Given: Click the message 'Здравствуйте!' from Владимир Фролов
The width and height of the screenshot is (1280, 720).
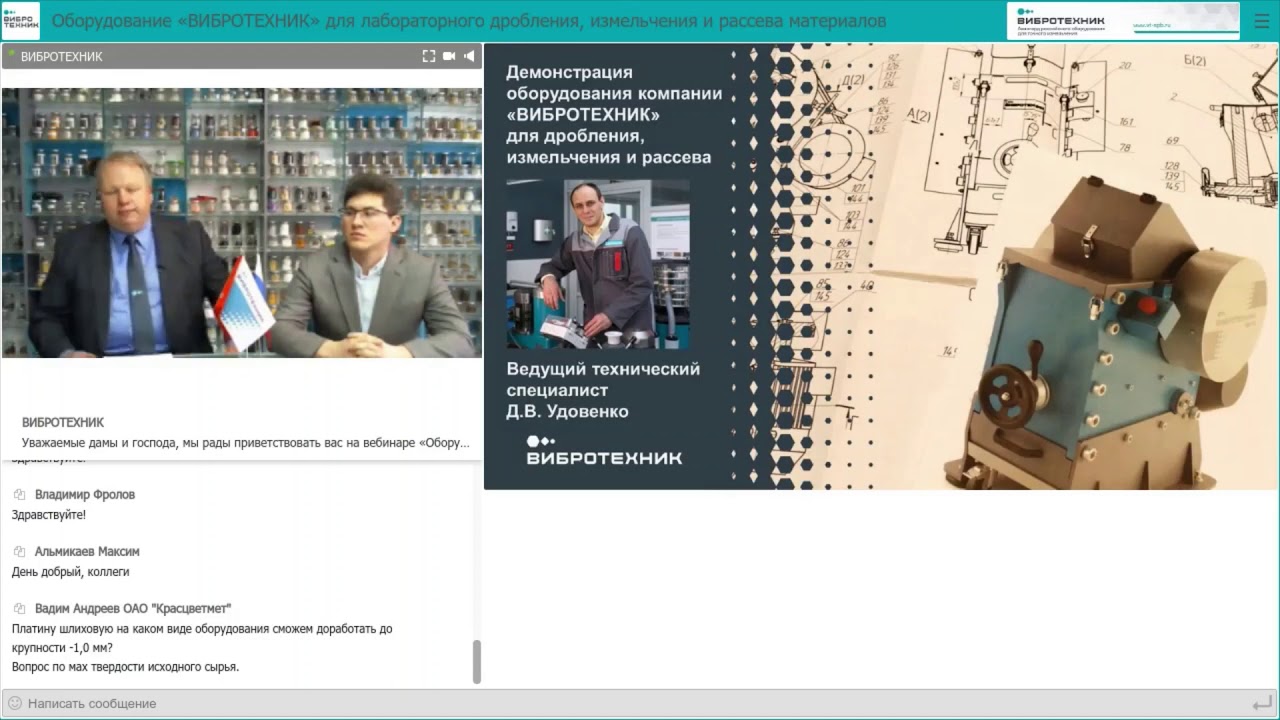Looking at the screenshot, I should pyautogui.click(x=48, y=515).
